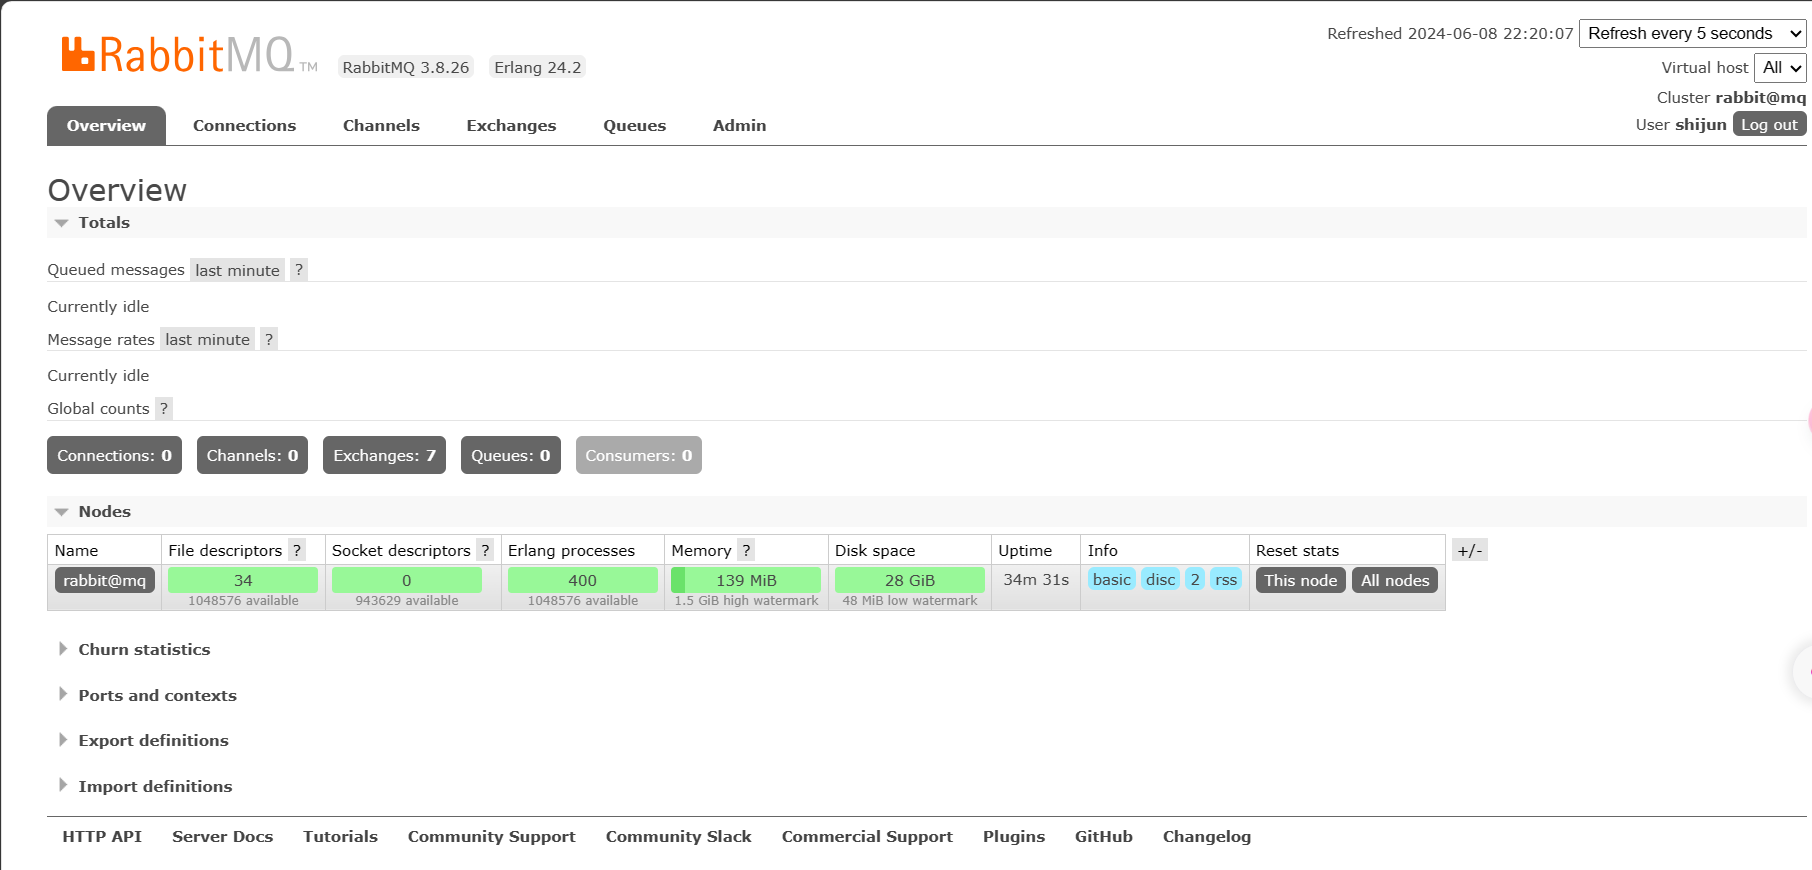
Task: Switch to the Connections tab
Action: point(244,125)
